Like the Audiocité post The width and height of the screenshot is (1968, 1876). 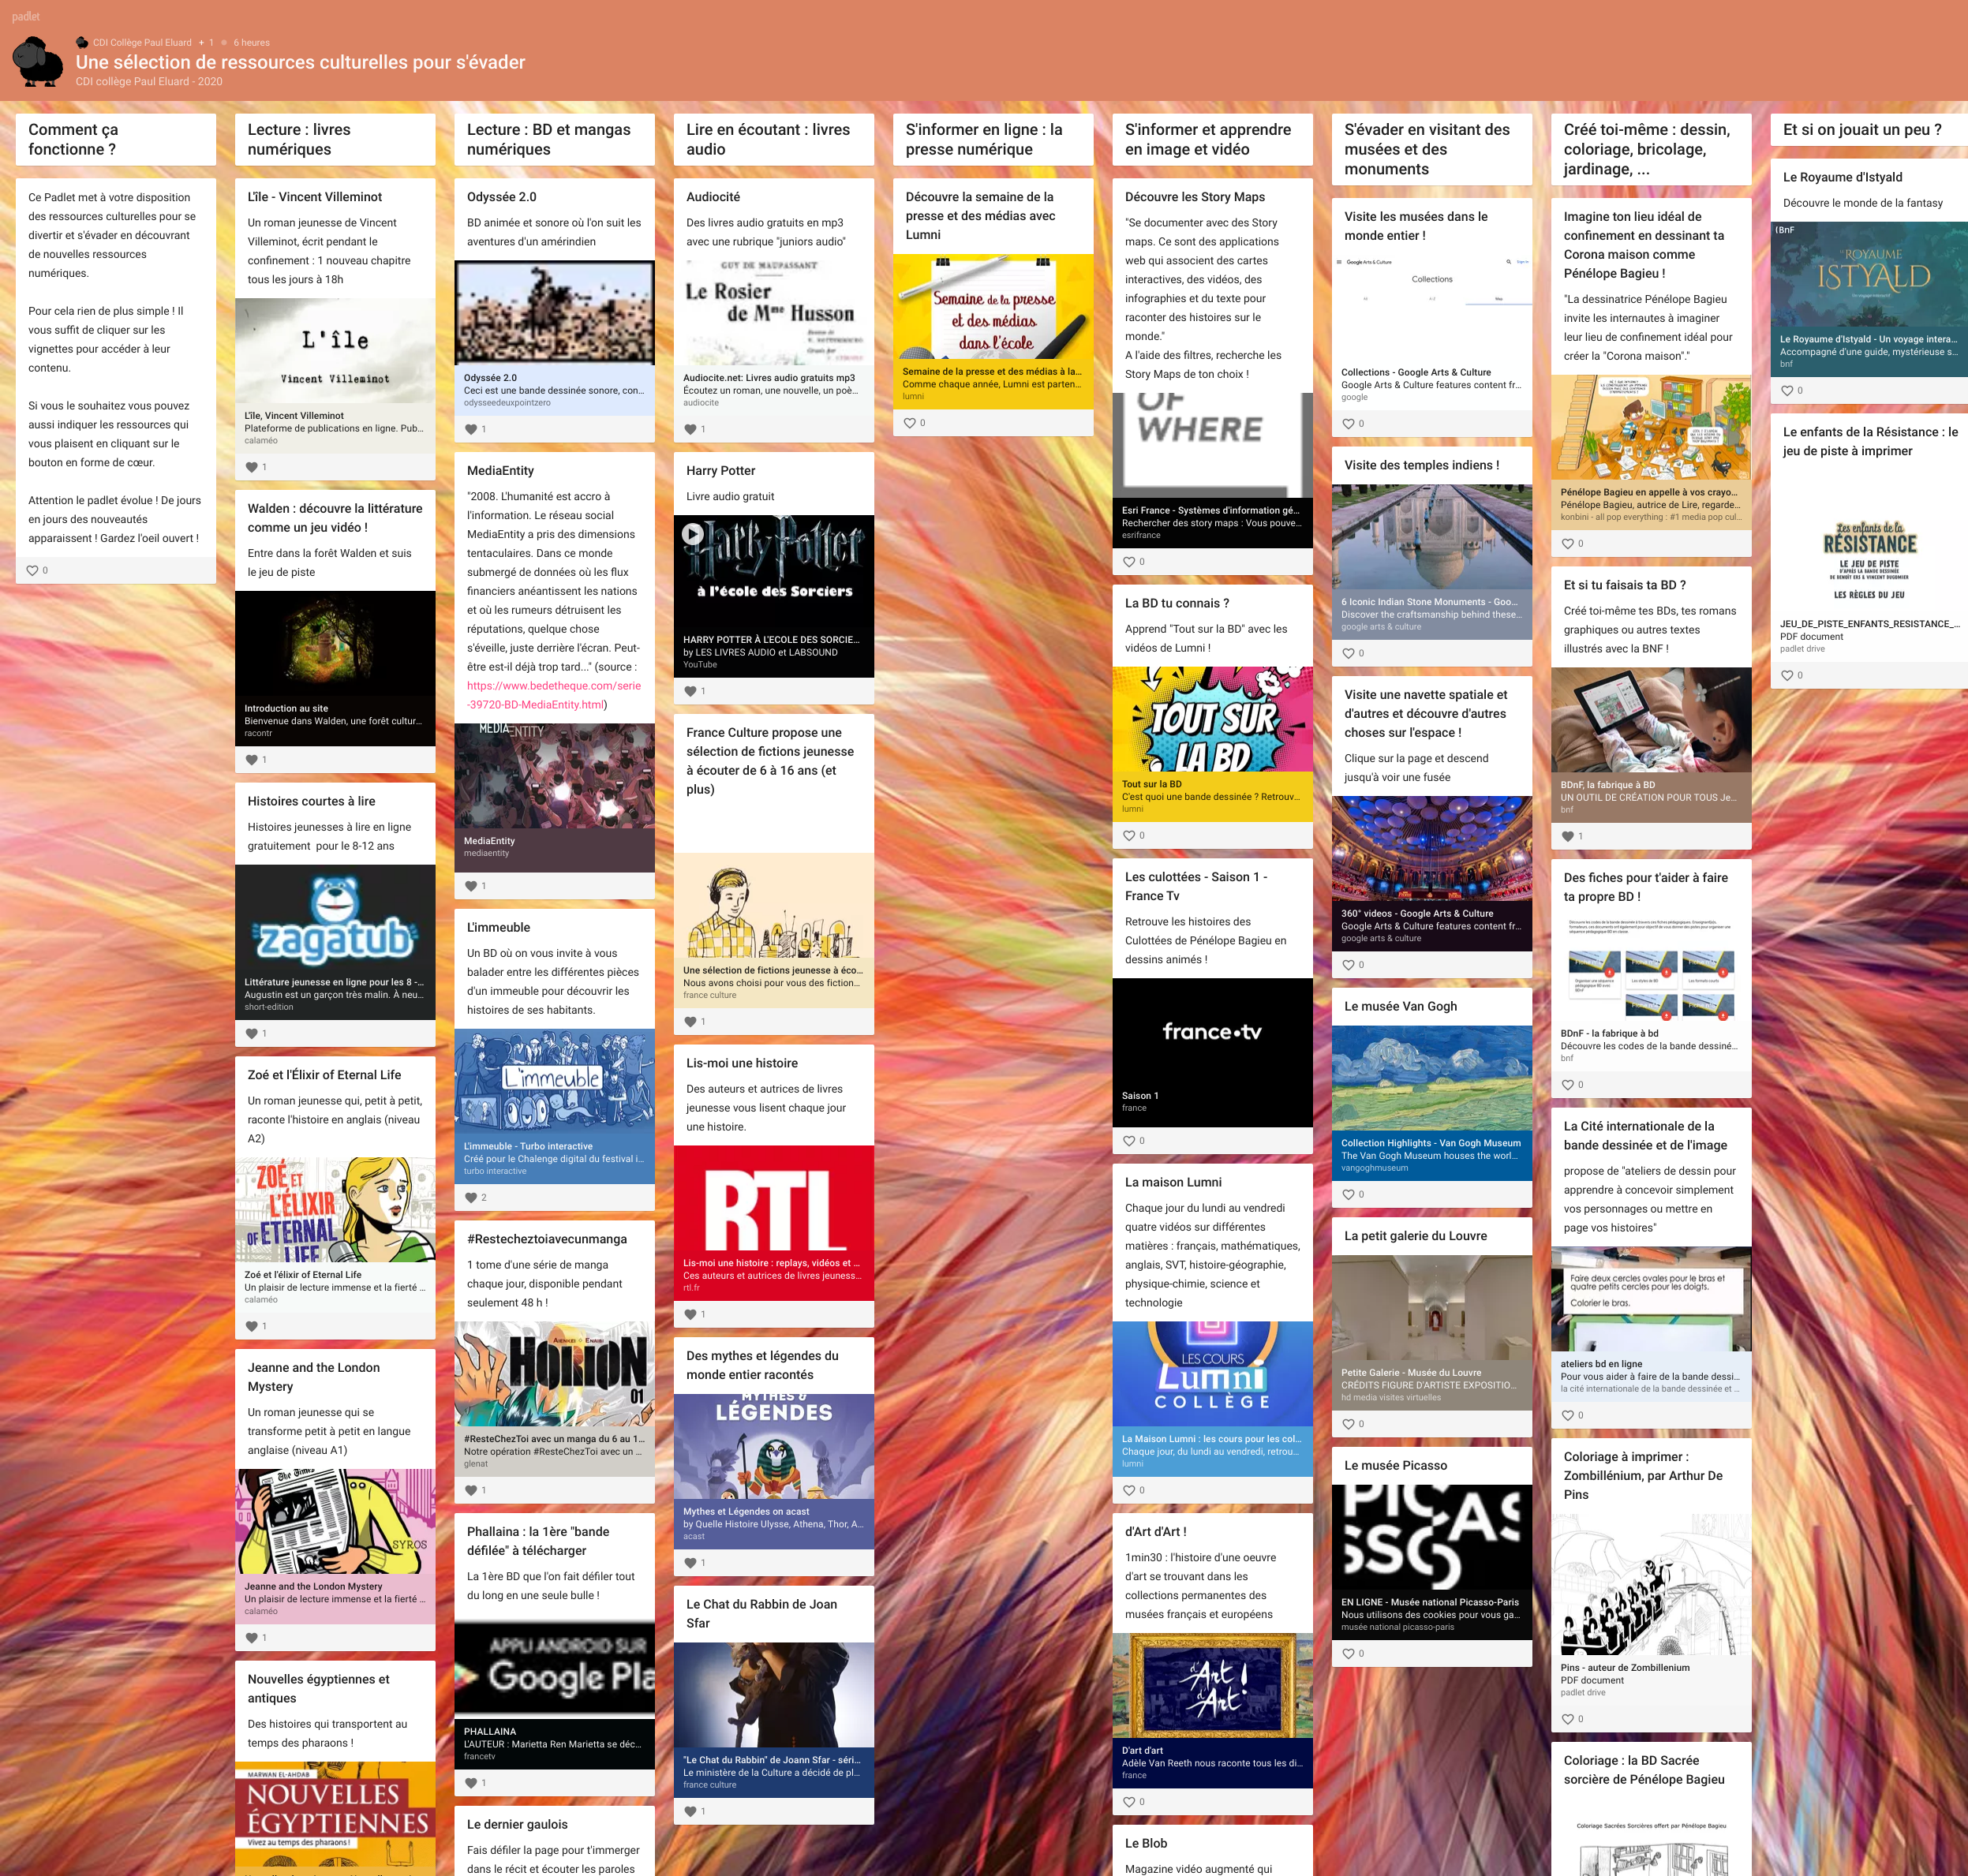[690, 429]
